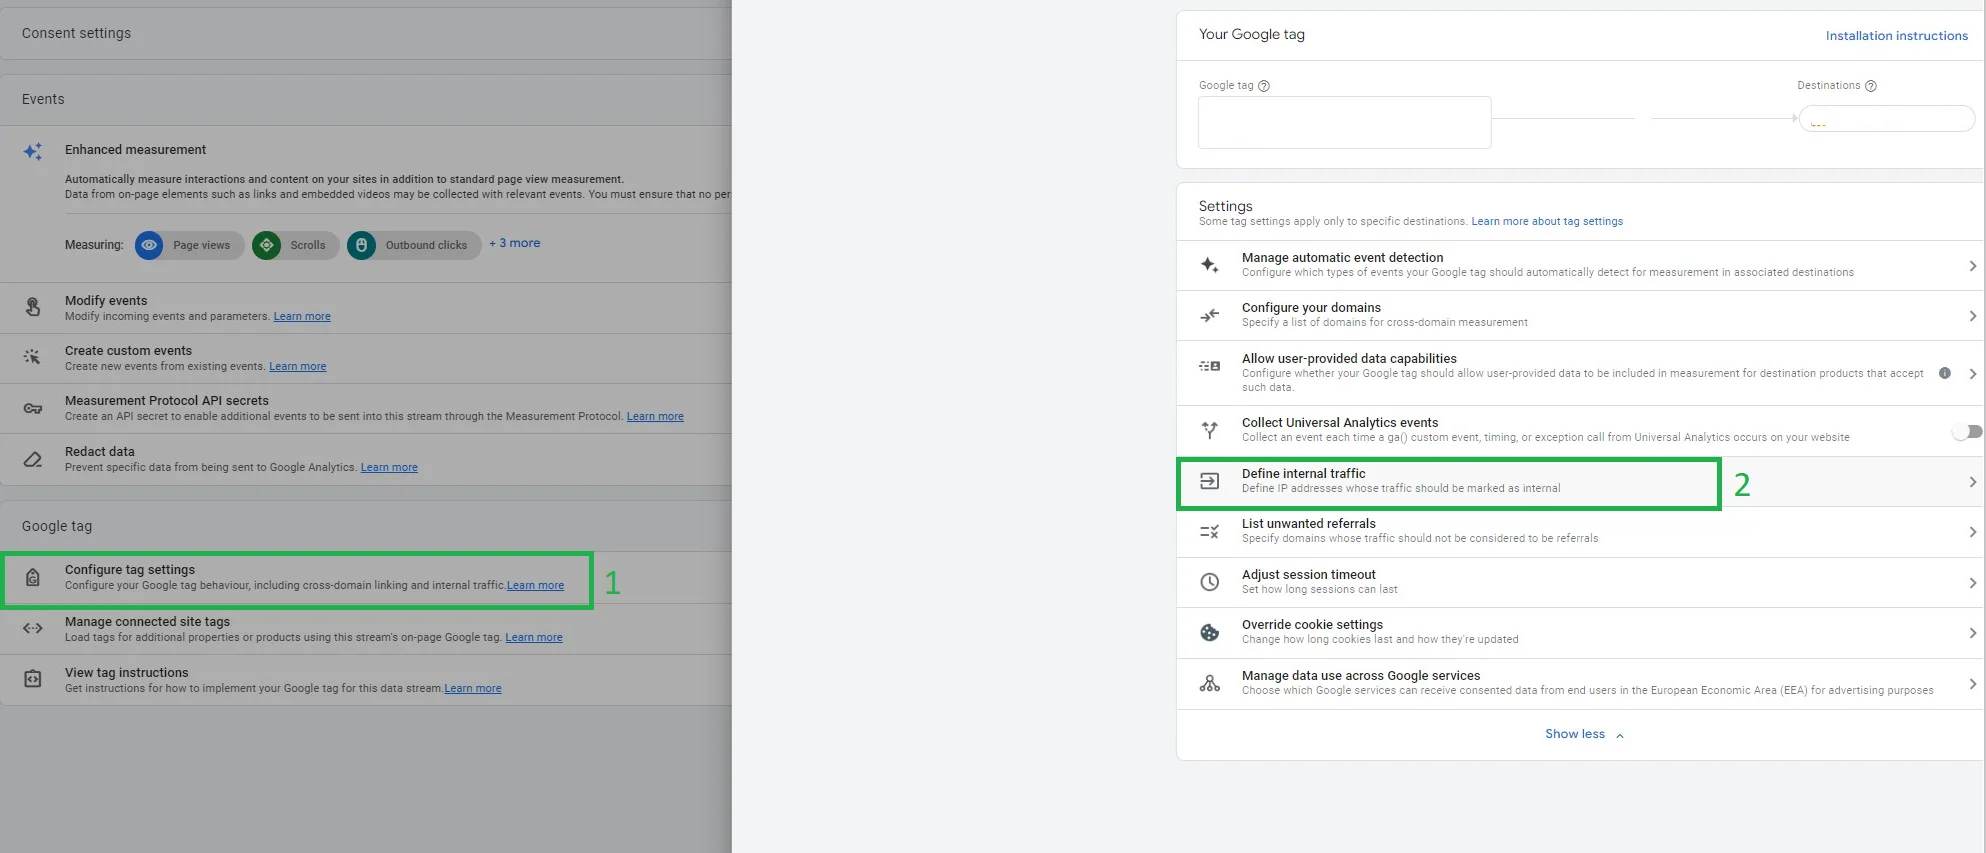1986x853 pixels.
Task: Click the Adjust session timeout title
Action: [1309, 575]
